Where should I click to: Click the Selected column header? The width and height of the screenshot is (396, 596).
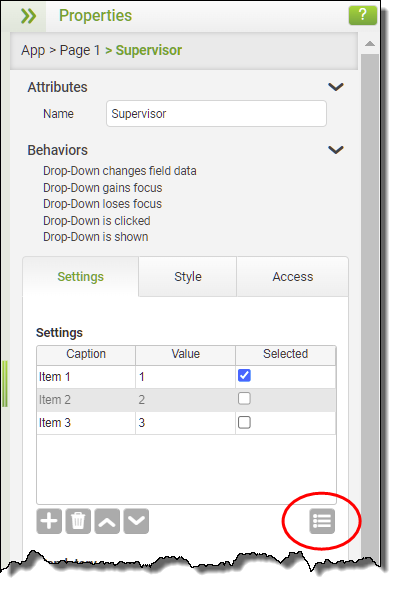pyautogui.click(x=285, y=354)
